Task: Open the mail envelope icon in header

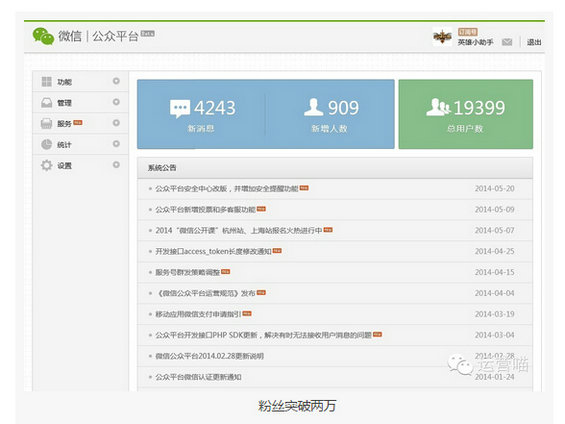Action: coord(507,42)
